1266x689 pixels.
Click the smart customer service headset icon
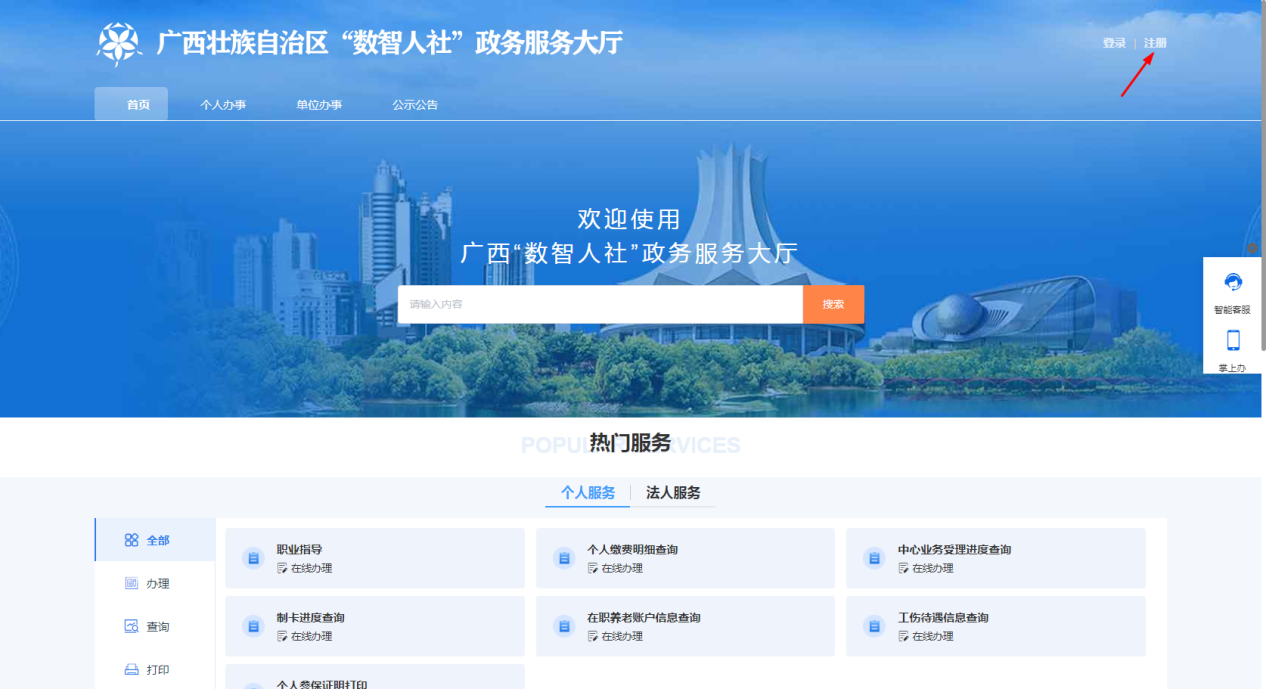(x=1233, y=283)
